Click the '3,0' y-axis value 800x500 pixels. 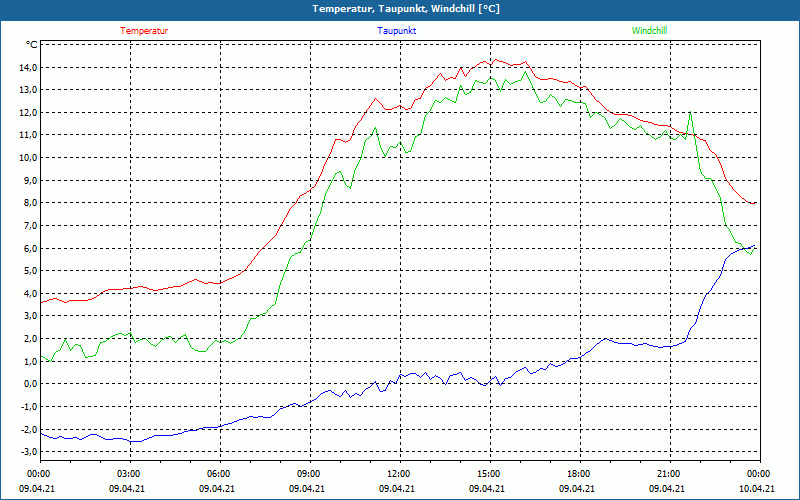tap(30, 316)
